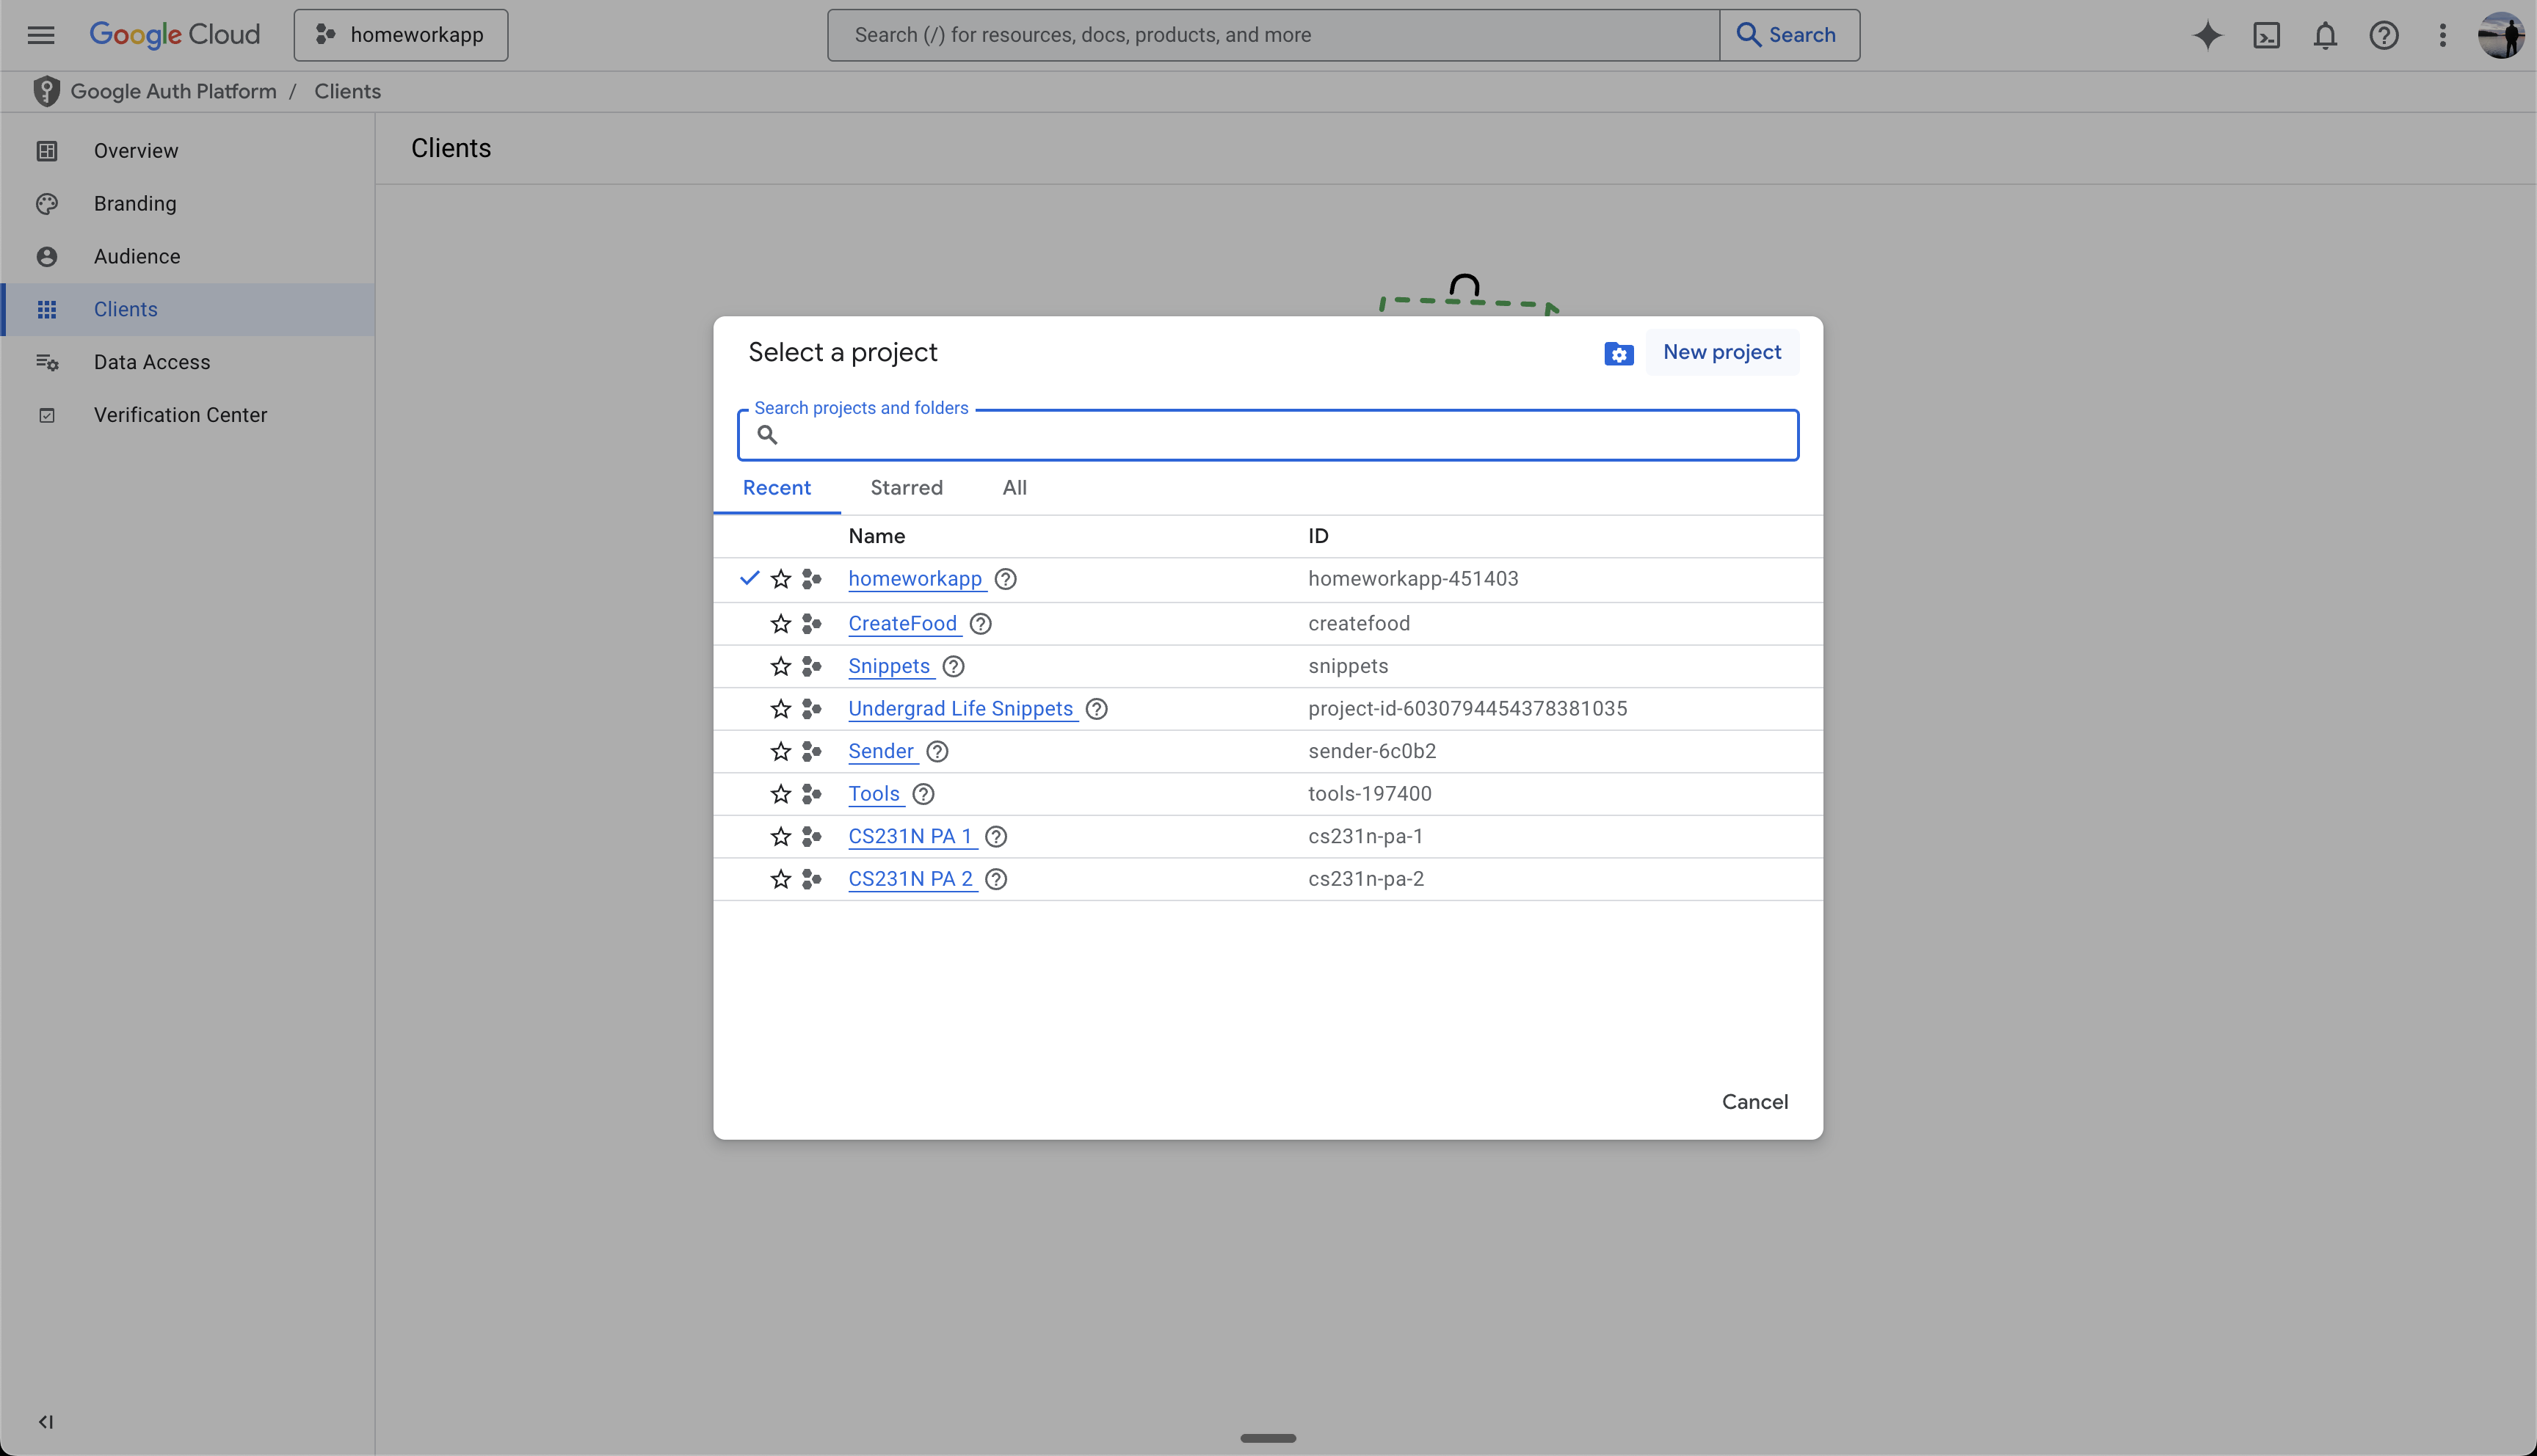Focus the Search projects and folders field
2537x1456 pixels.
pyautogui.click(x=1268, y=435)
